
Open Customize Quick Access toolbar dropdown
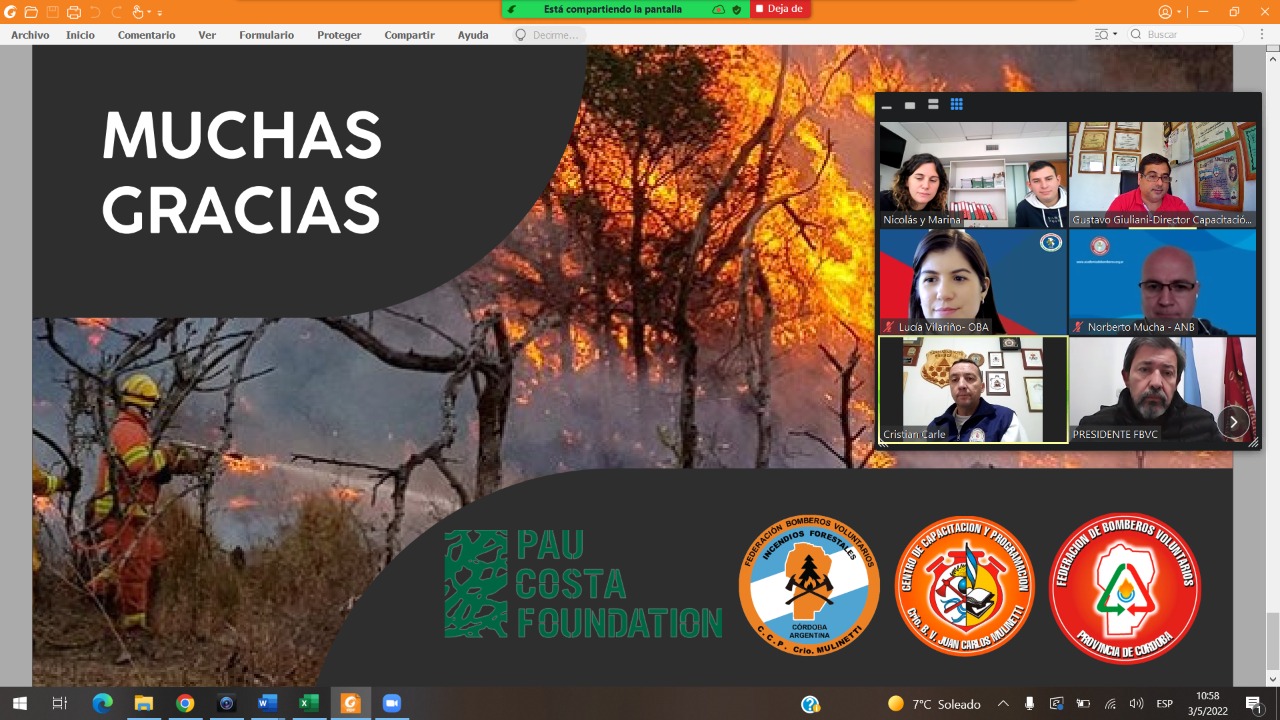[160, 12]
